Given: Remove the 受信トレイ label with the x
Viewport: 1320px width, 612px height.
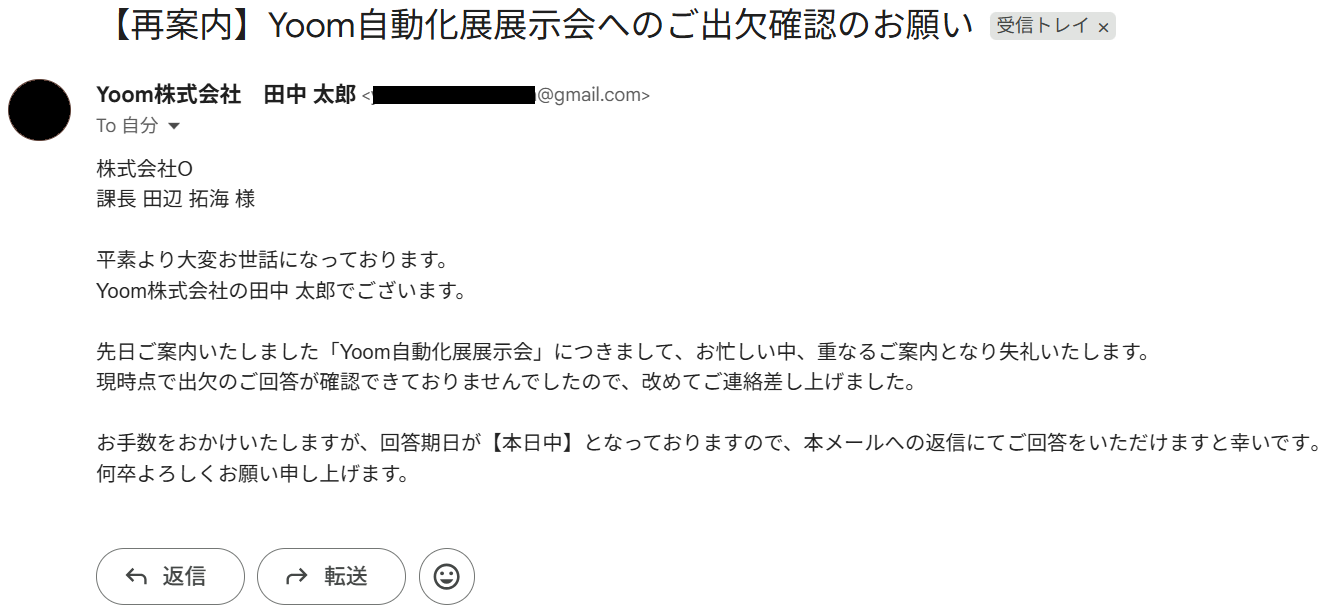Looking at the screenshot, I should click(1103, 28).
